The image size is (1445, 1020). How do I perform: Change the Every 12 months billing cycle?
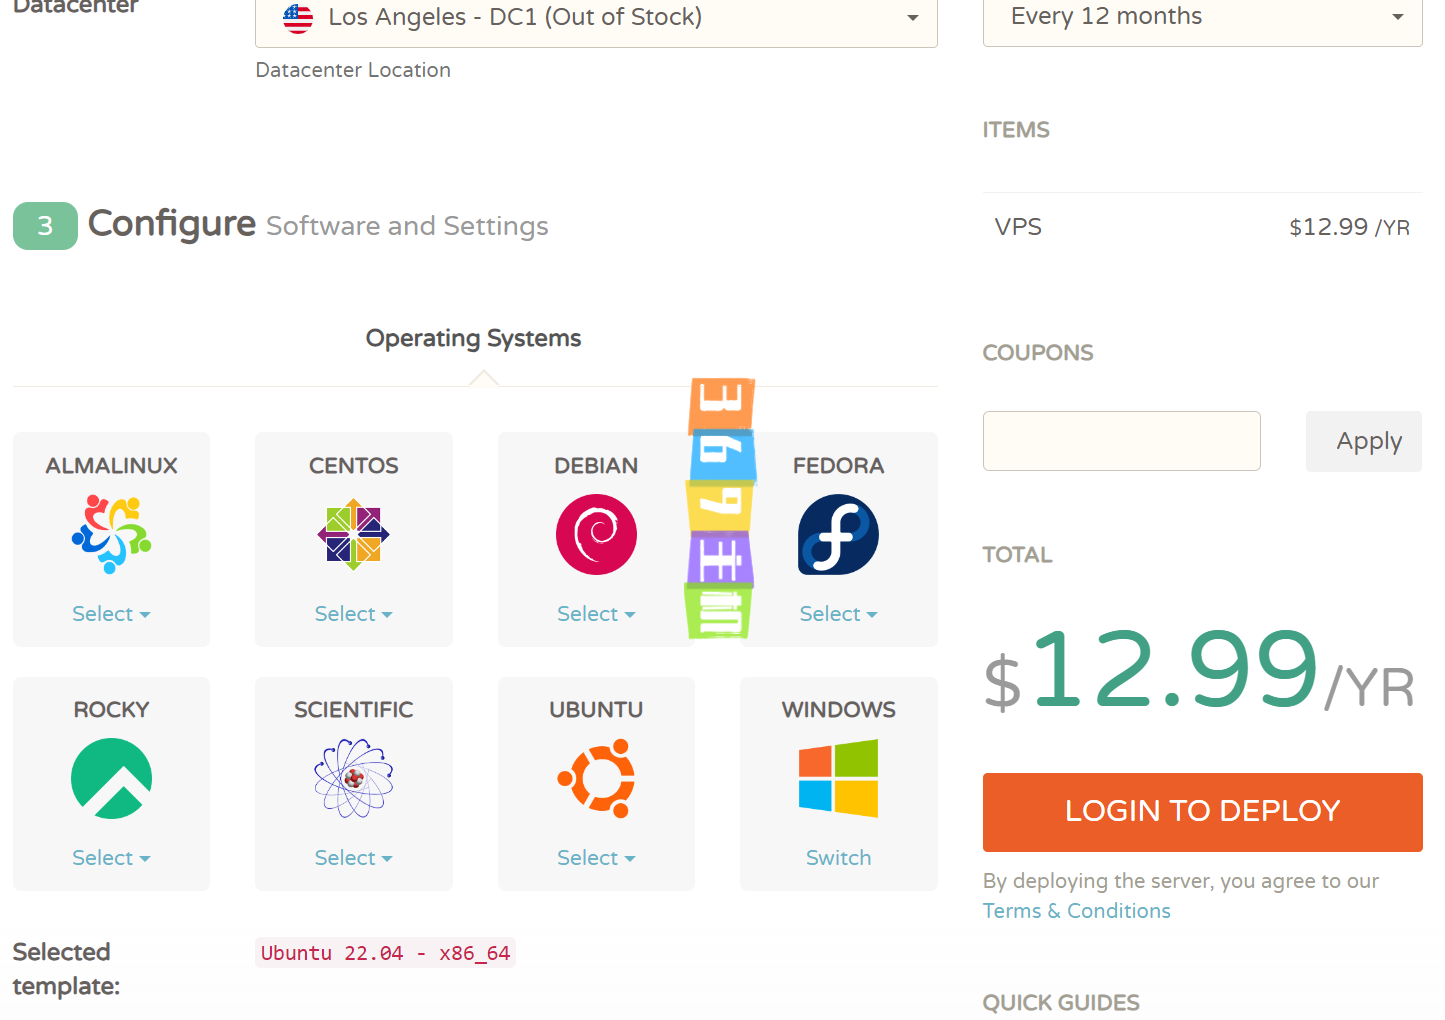point(1202,17)
